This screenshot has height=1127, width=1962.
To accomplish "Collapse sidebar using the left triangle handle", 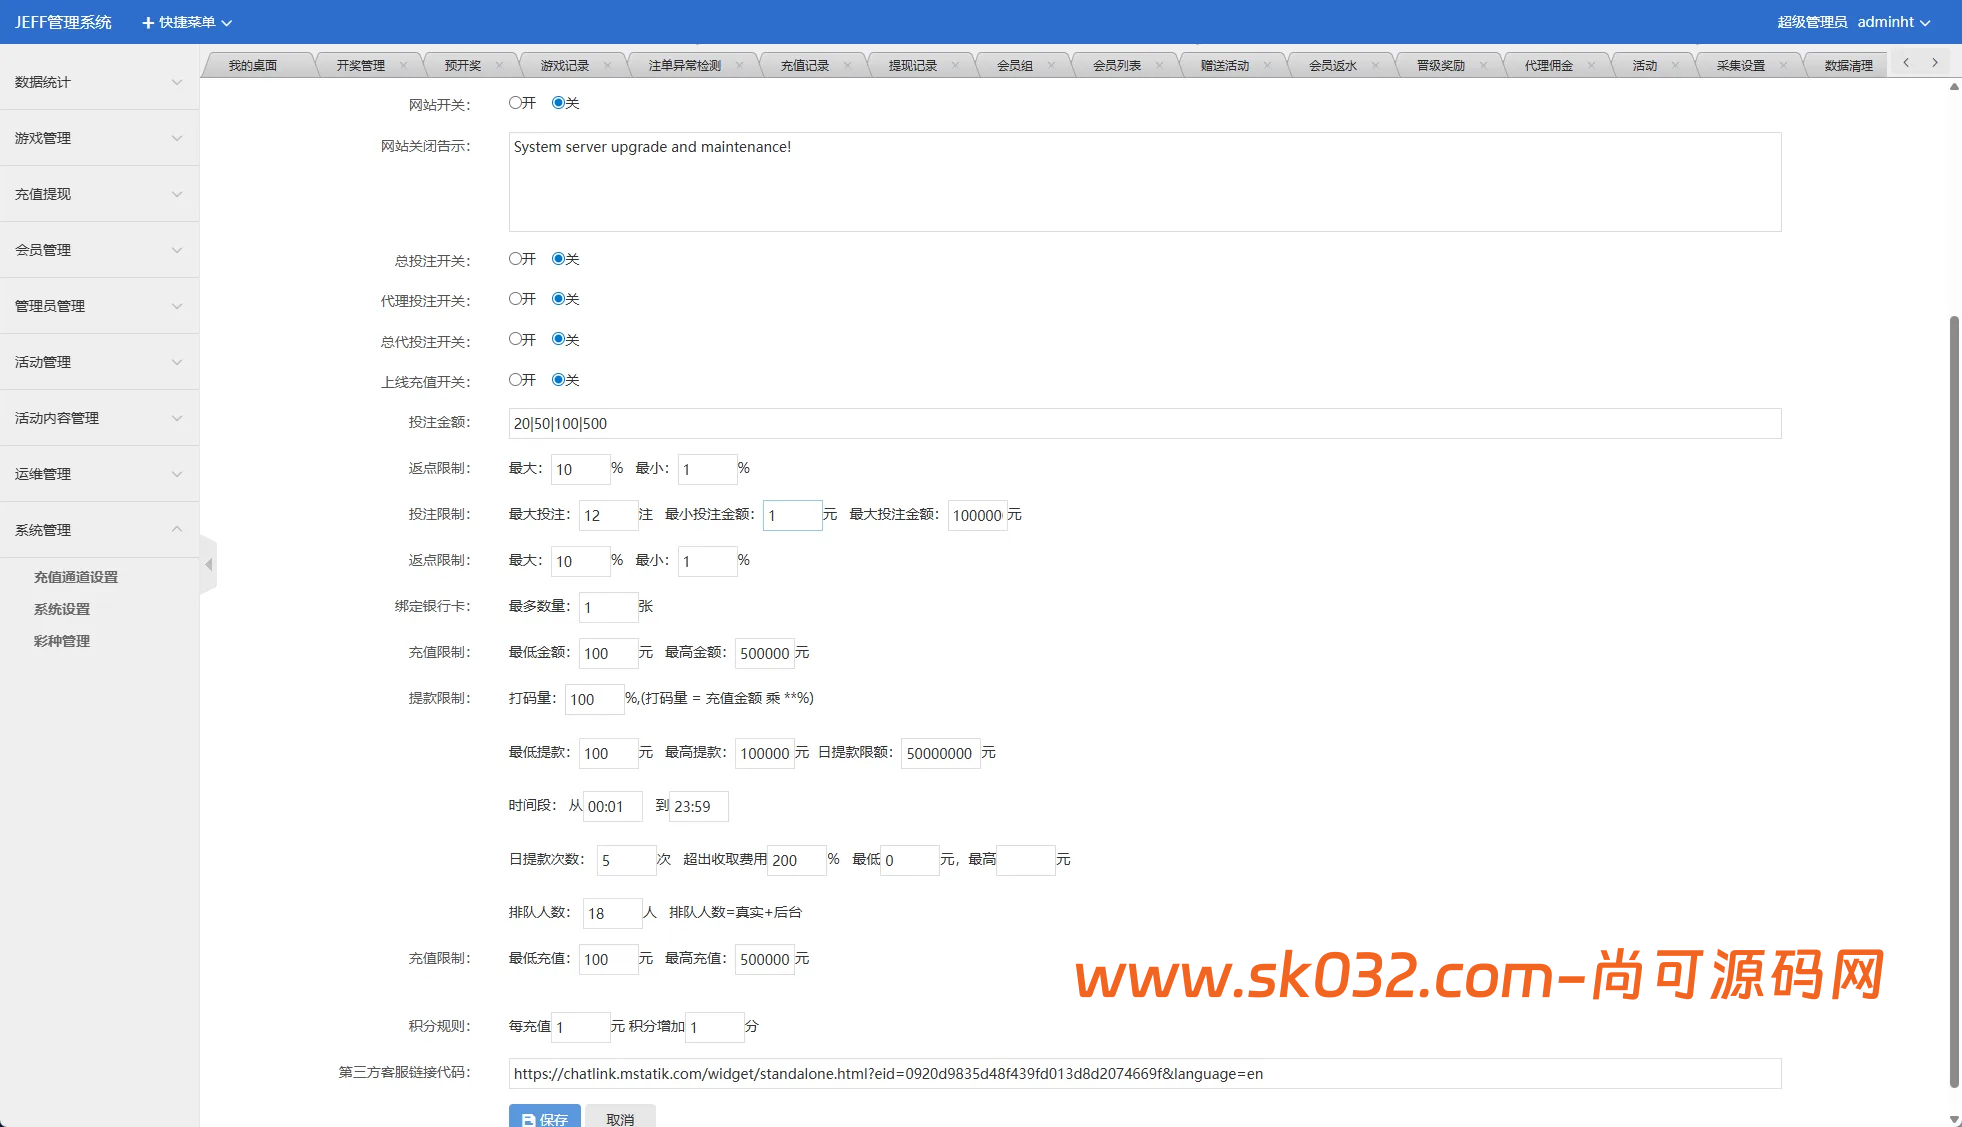I will tap(208, 565).
